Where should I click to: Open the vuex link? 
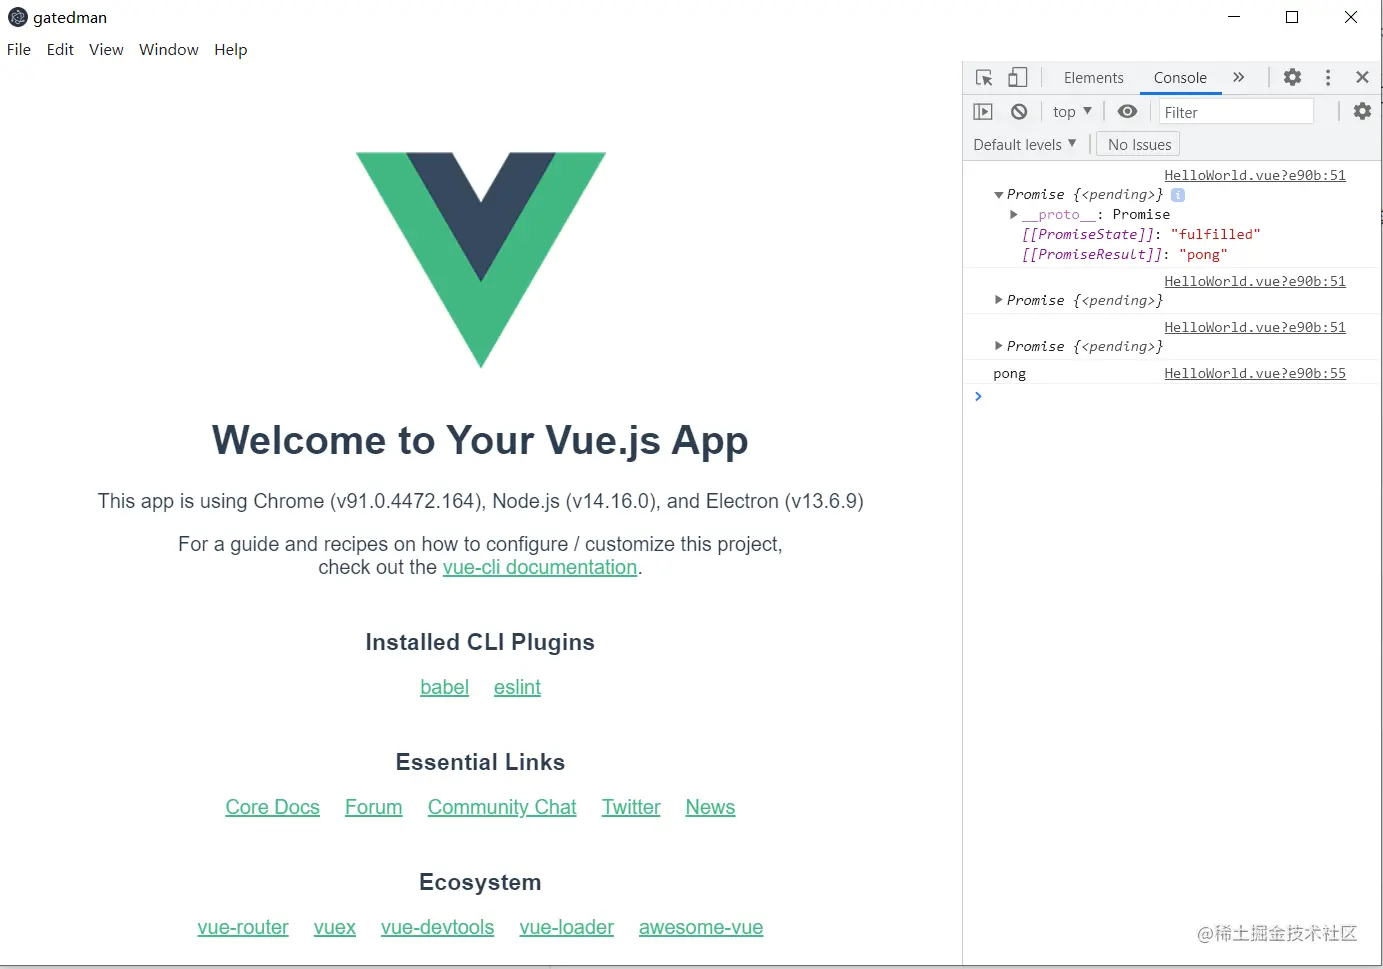(x=335, y=927)
